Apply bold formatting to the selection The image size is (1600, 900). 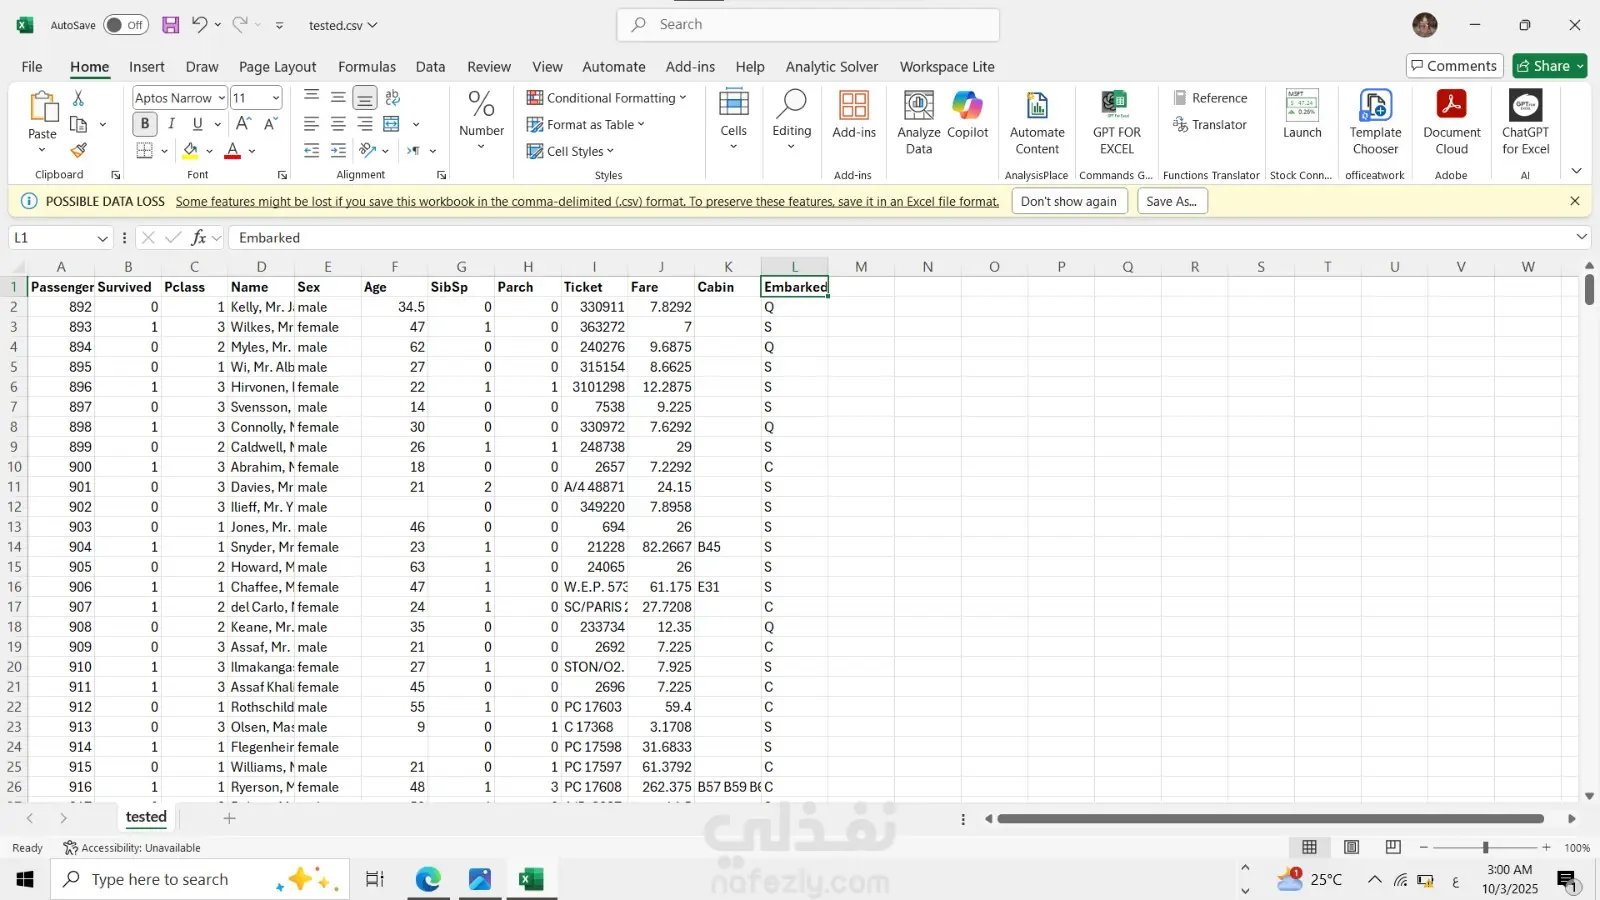[144, 123]
